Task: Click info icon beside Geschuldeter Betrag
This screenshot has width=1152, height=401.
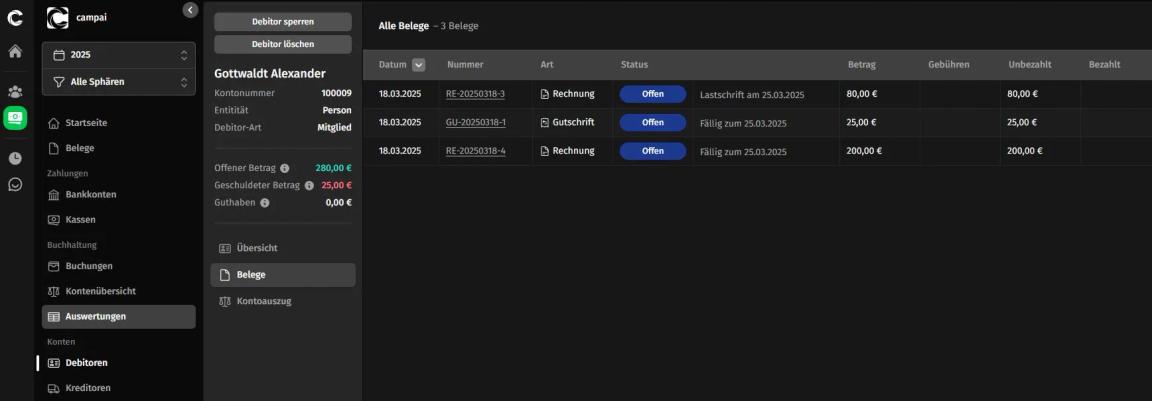Action: pos(309,186)
